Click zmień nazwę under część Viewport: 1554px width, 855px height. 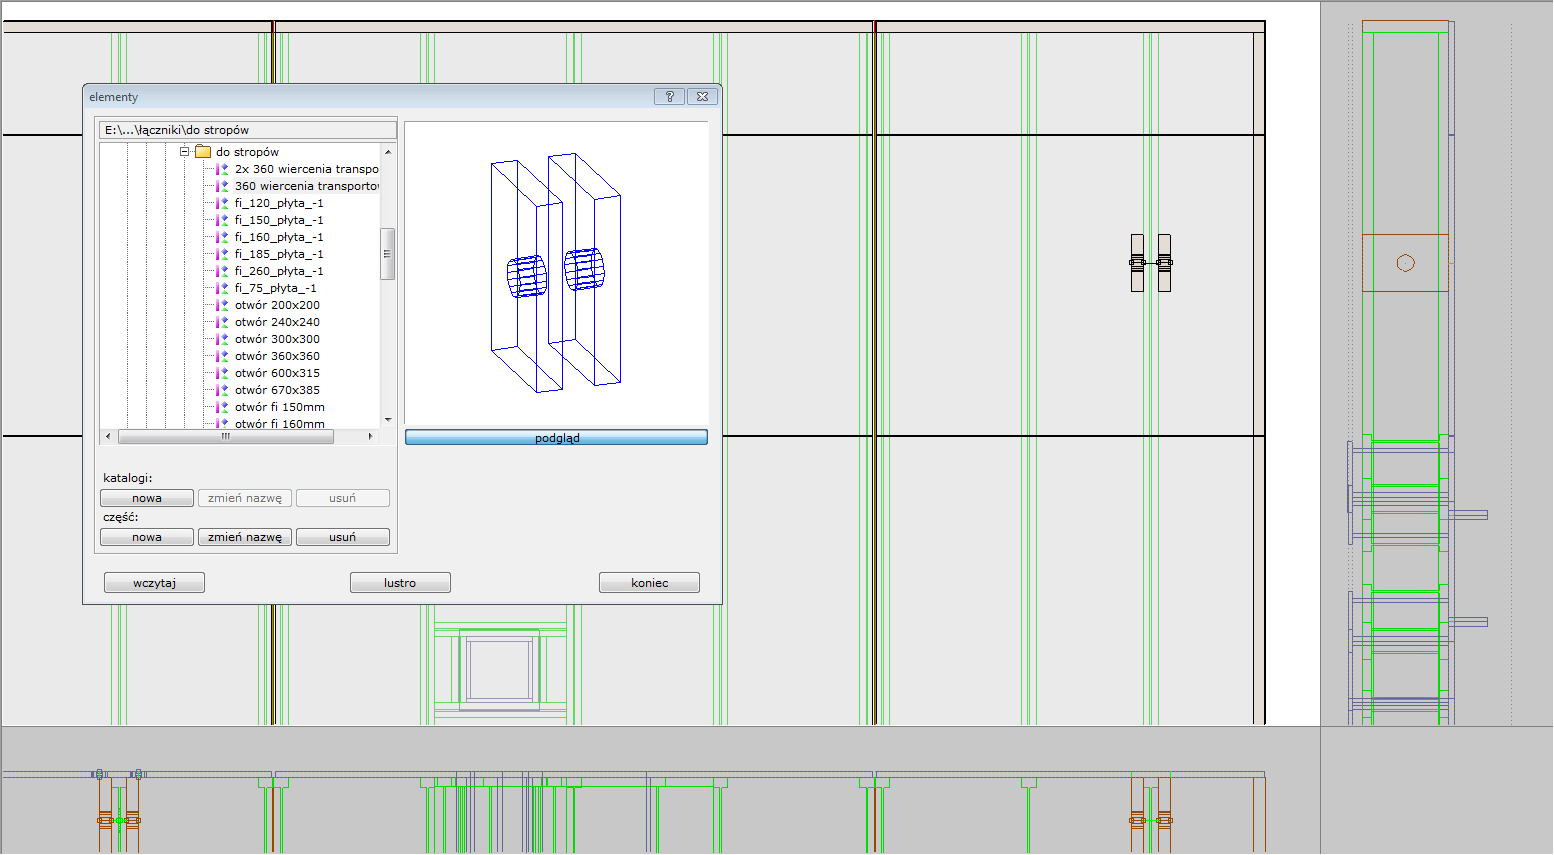(245, 537)
